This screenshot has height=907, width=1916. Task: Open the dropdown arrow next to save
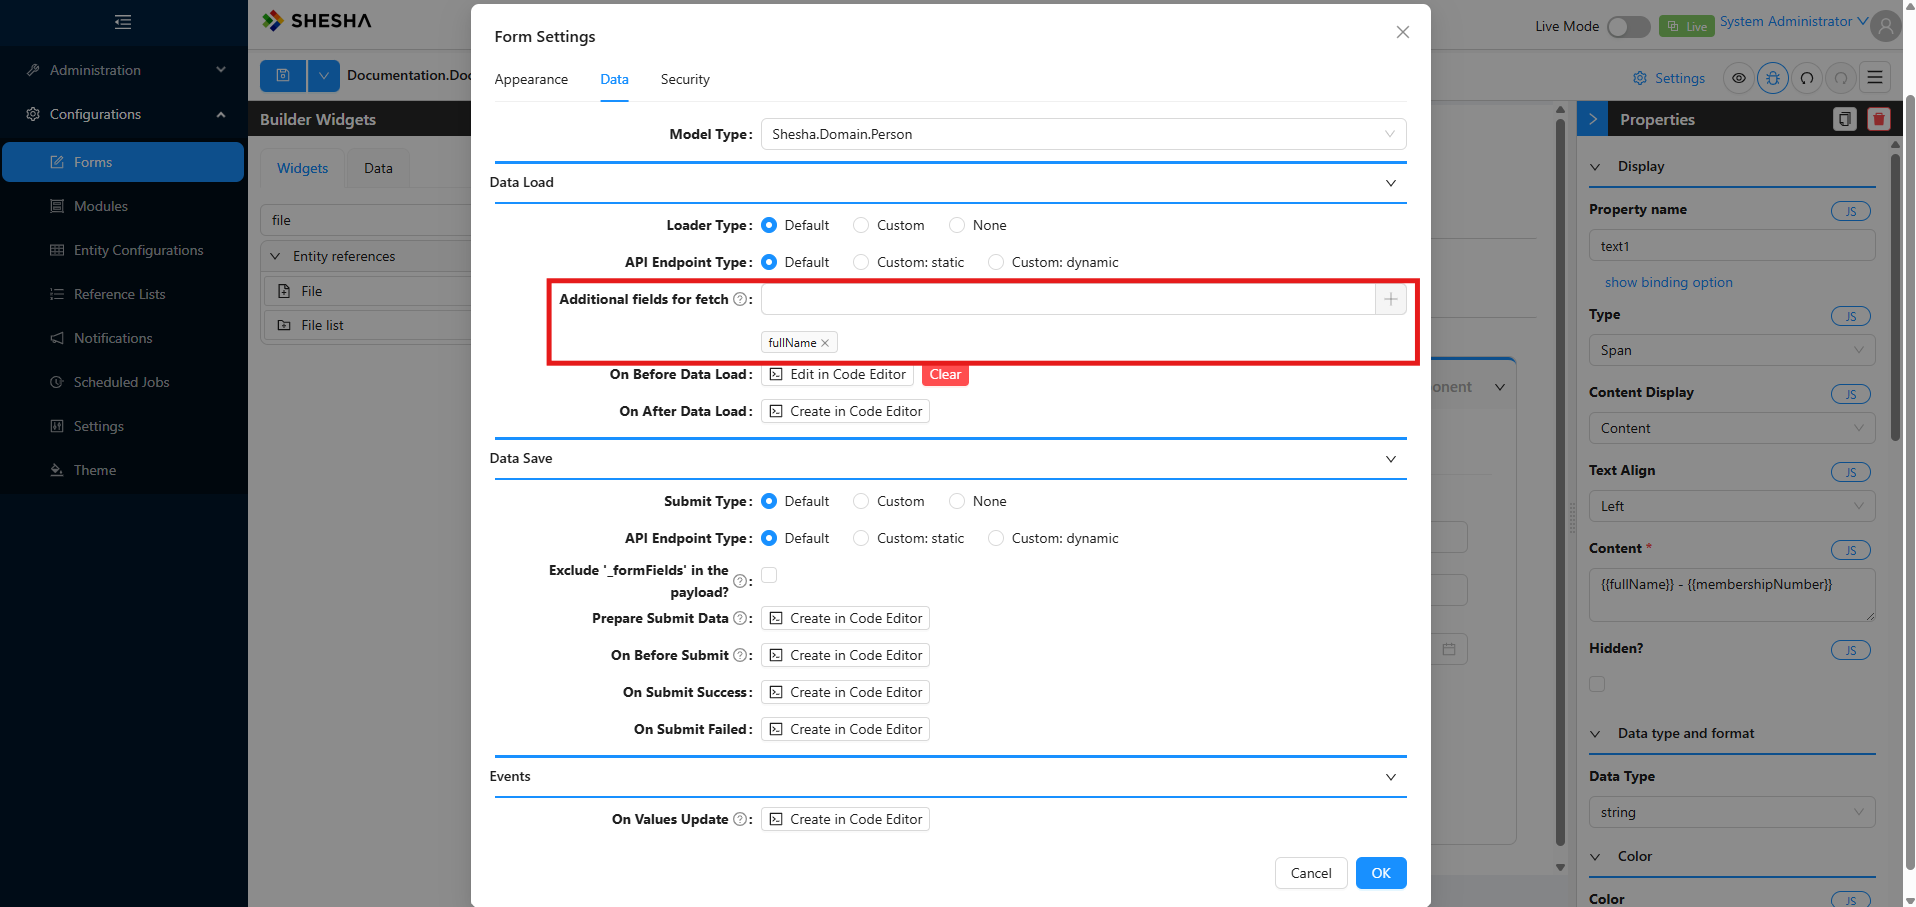pyautogui.click(x=324, y=75)
